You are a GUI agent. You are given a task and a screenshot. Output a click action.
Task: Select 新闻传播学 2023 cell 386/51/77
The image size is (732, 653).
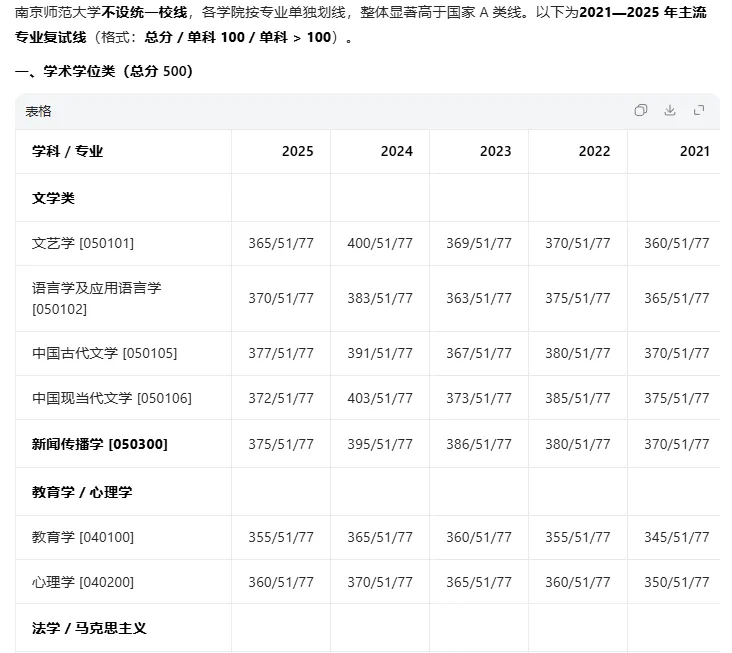click(479, 444)
